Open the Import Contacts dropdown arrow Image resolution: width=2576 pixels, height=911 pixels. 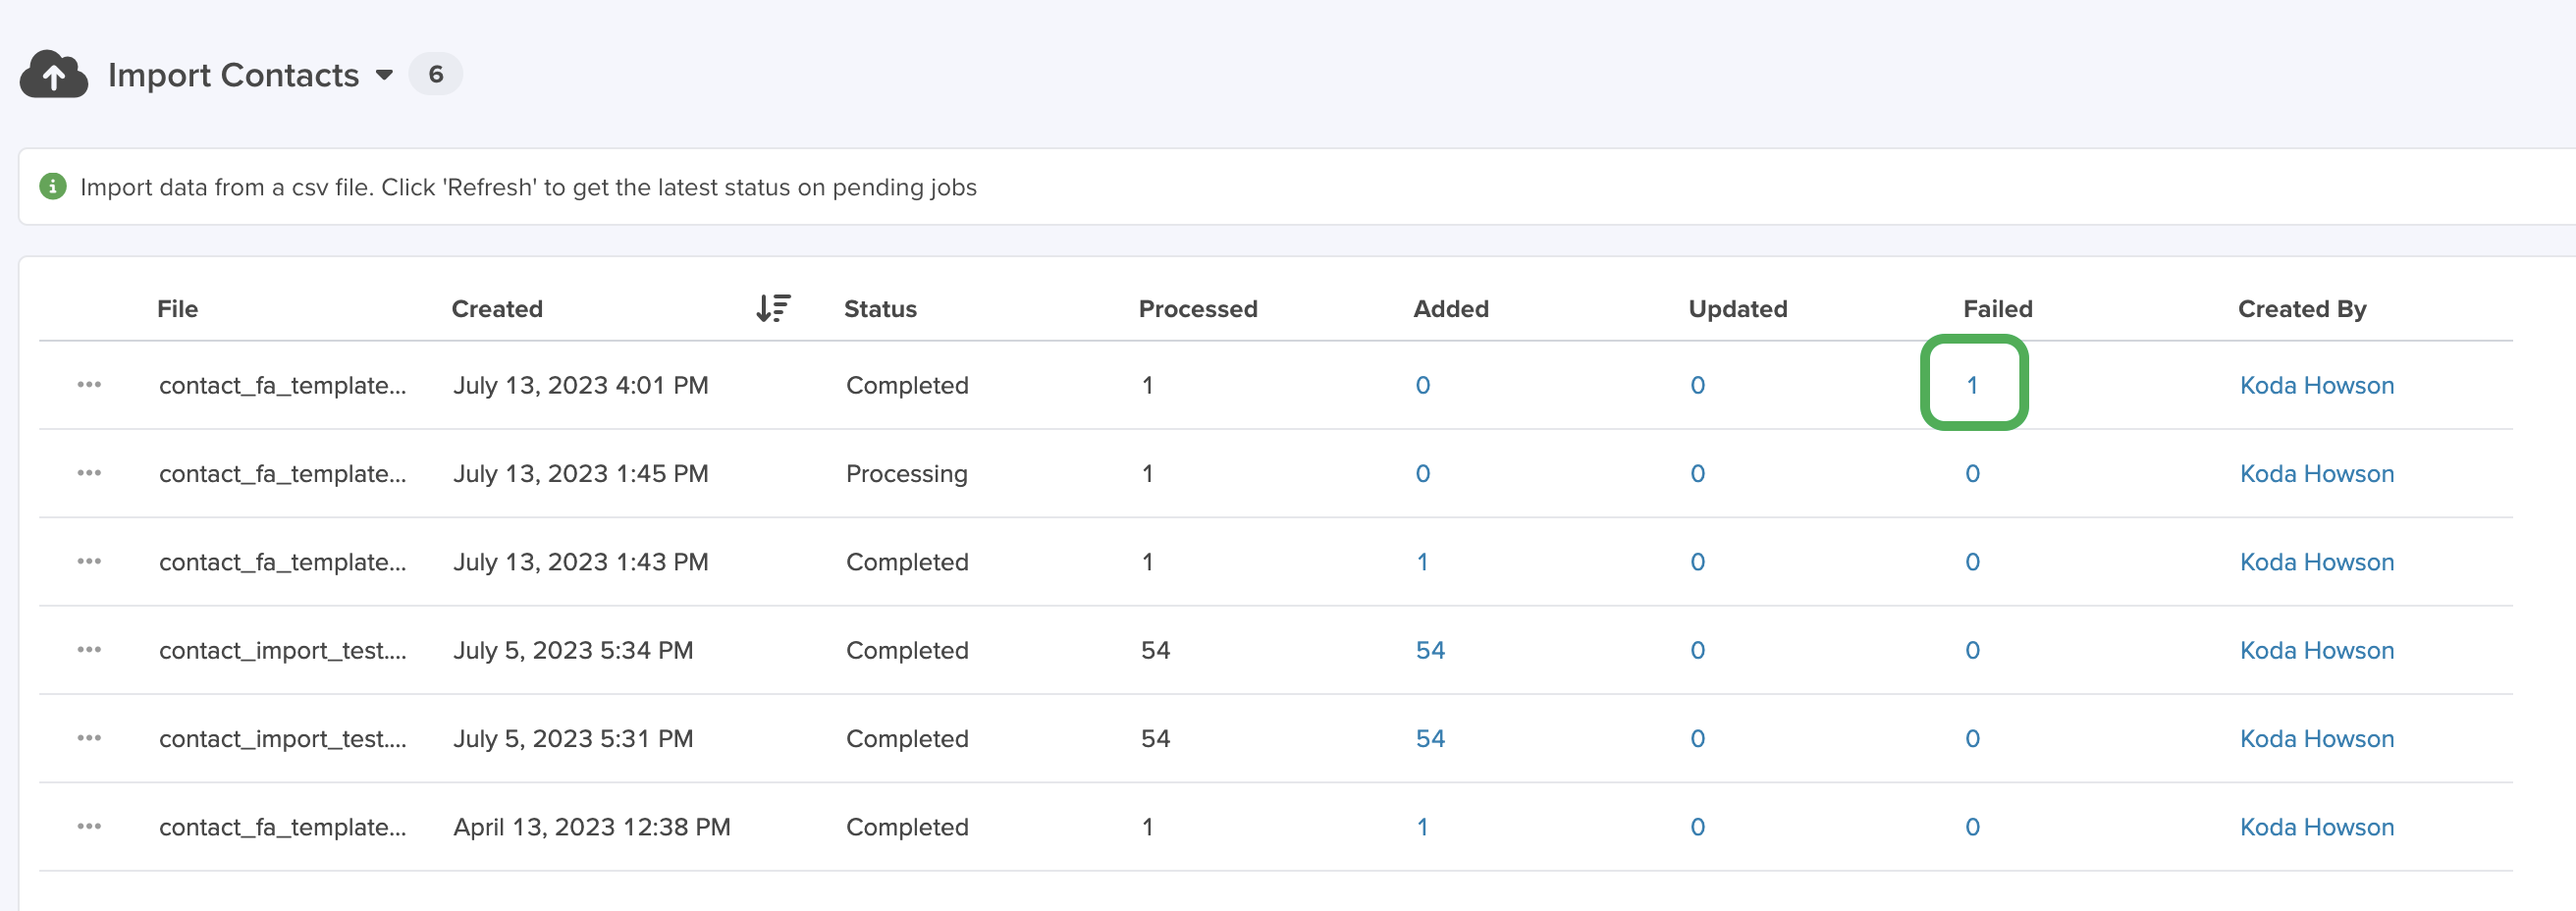tap(384, 75)
